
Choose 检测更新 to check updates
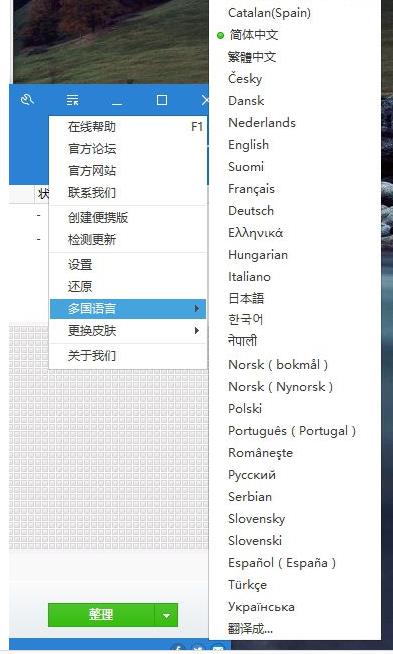[128, 240]
